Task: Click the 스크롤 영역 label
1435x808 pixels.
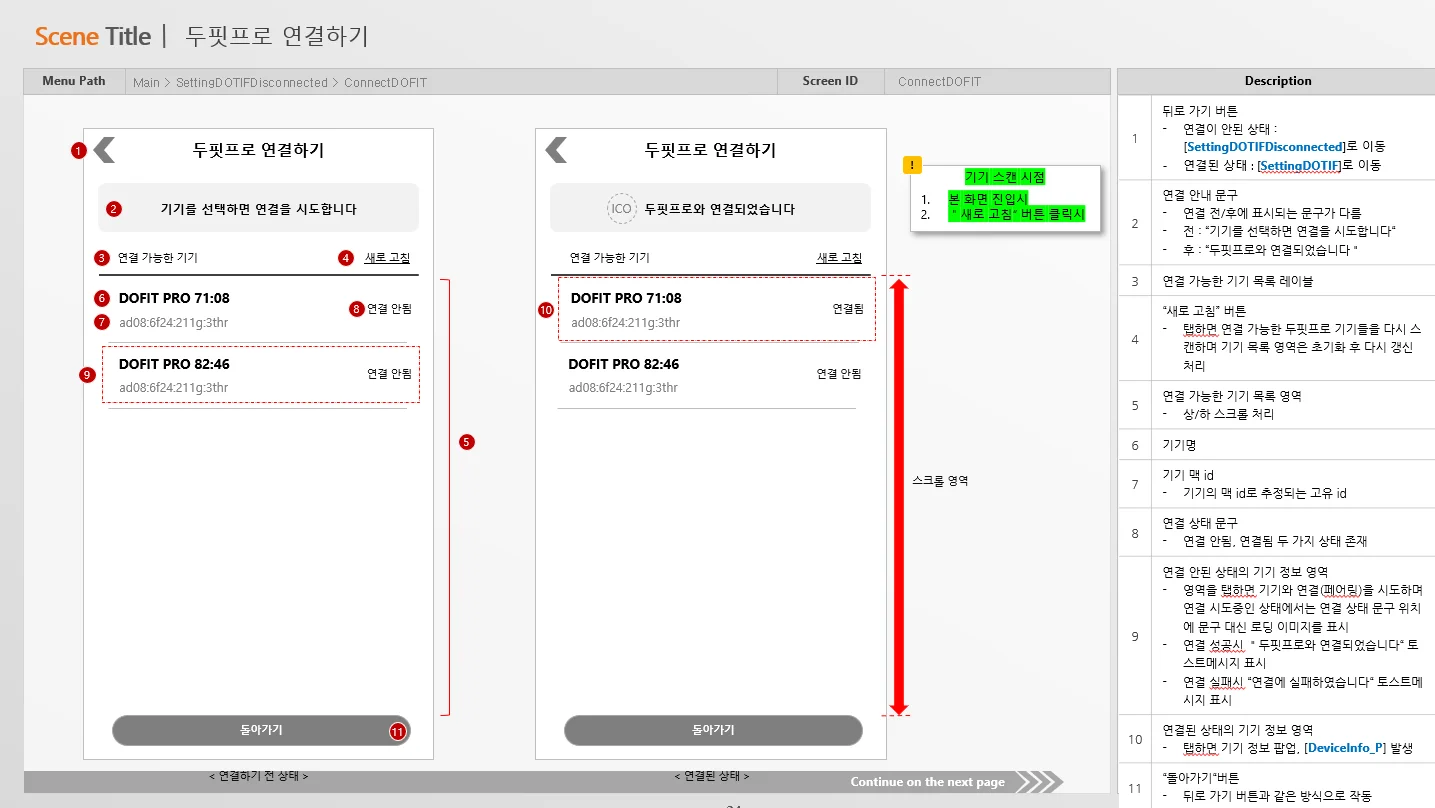Action: point(940,480)
